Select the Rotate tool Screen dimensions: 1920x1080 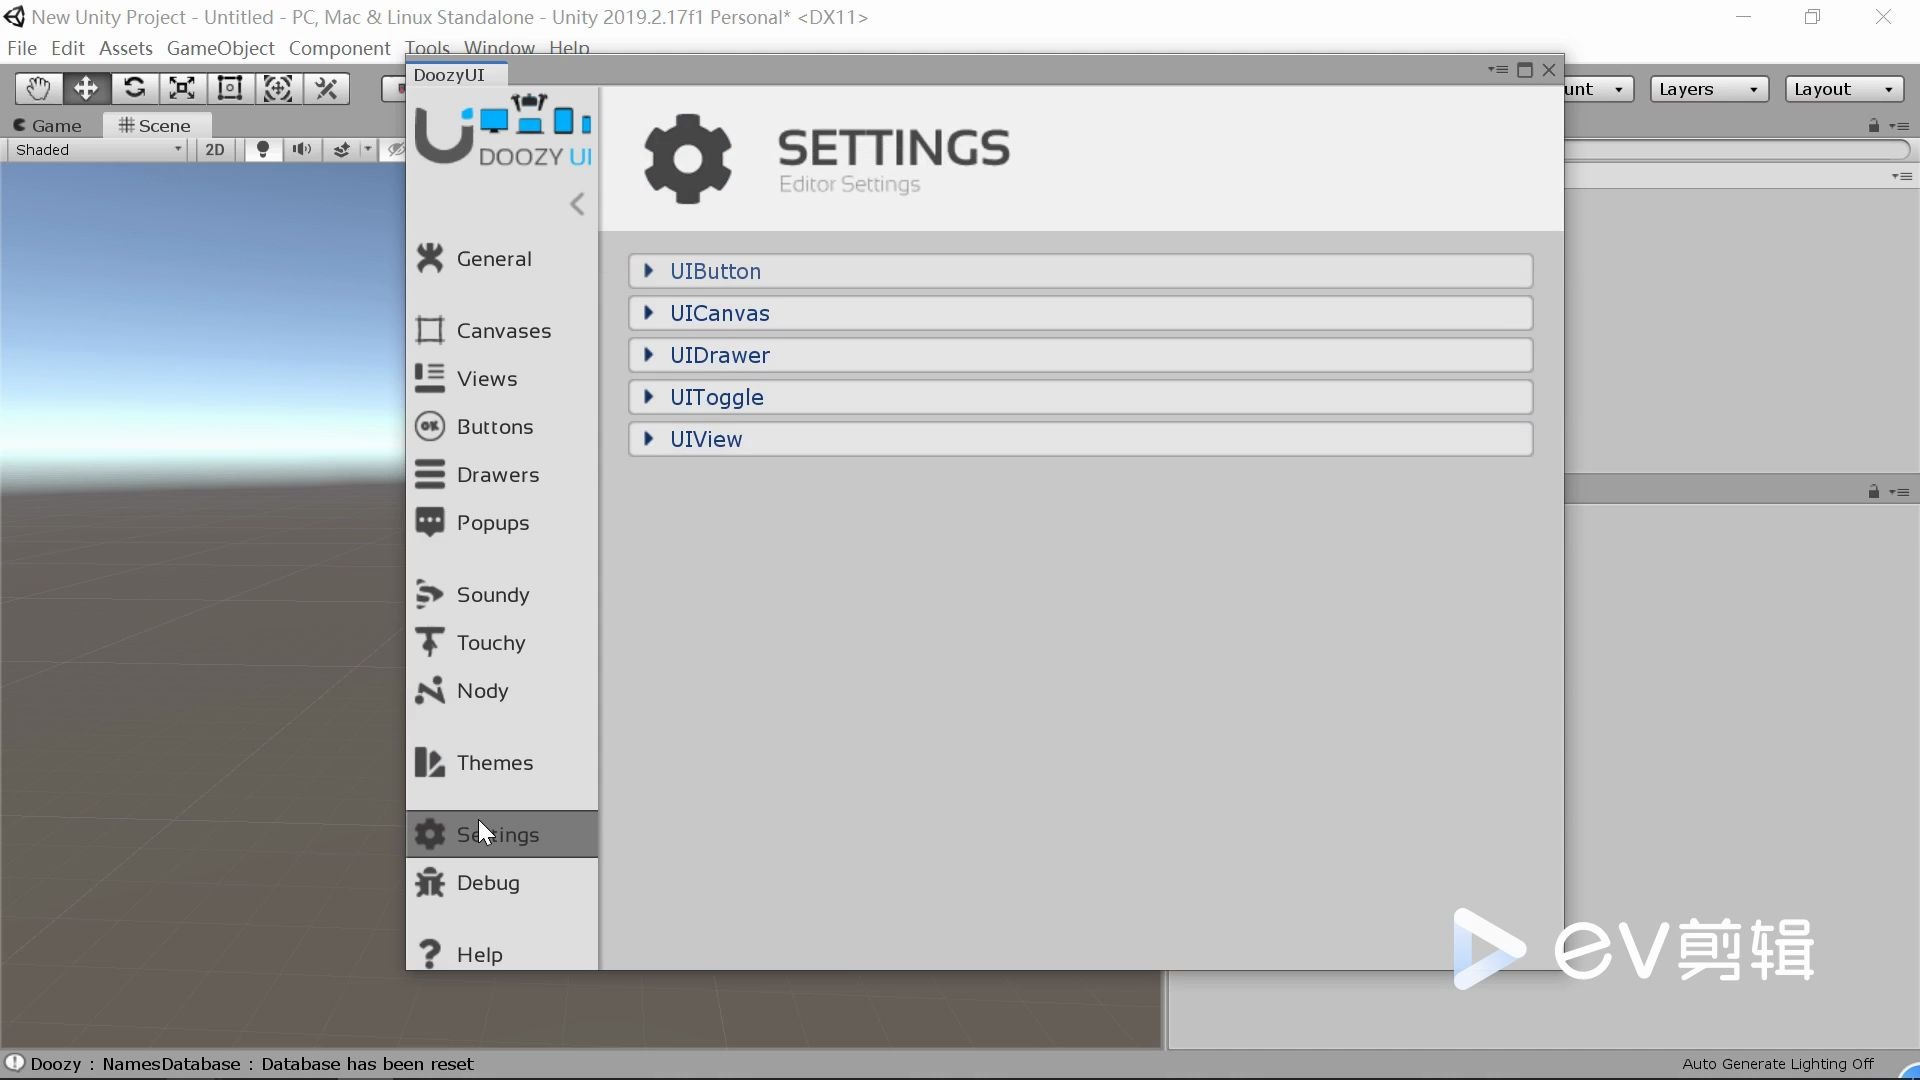134,89
